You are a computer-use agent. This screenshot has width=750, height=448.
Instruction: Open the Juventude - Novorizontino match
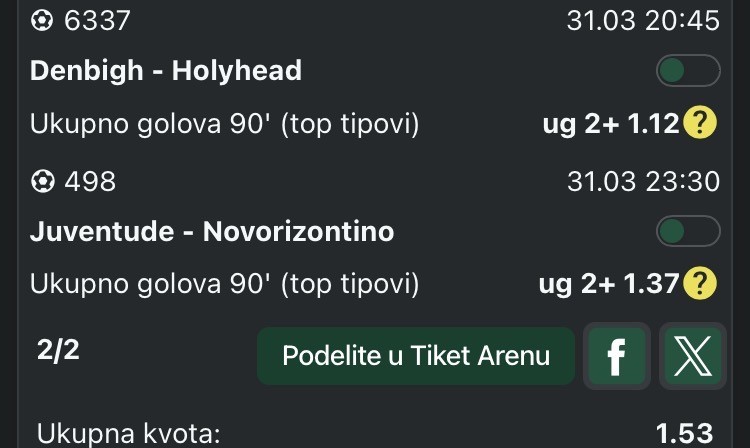coord(212,232)
